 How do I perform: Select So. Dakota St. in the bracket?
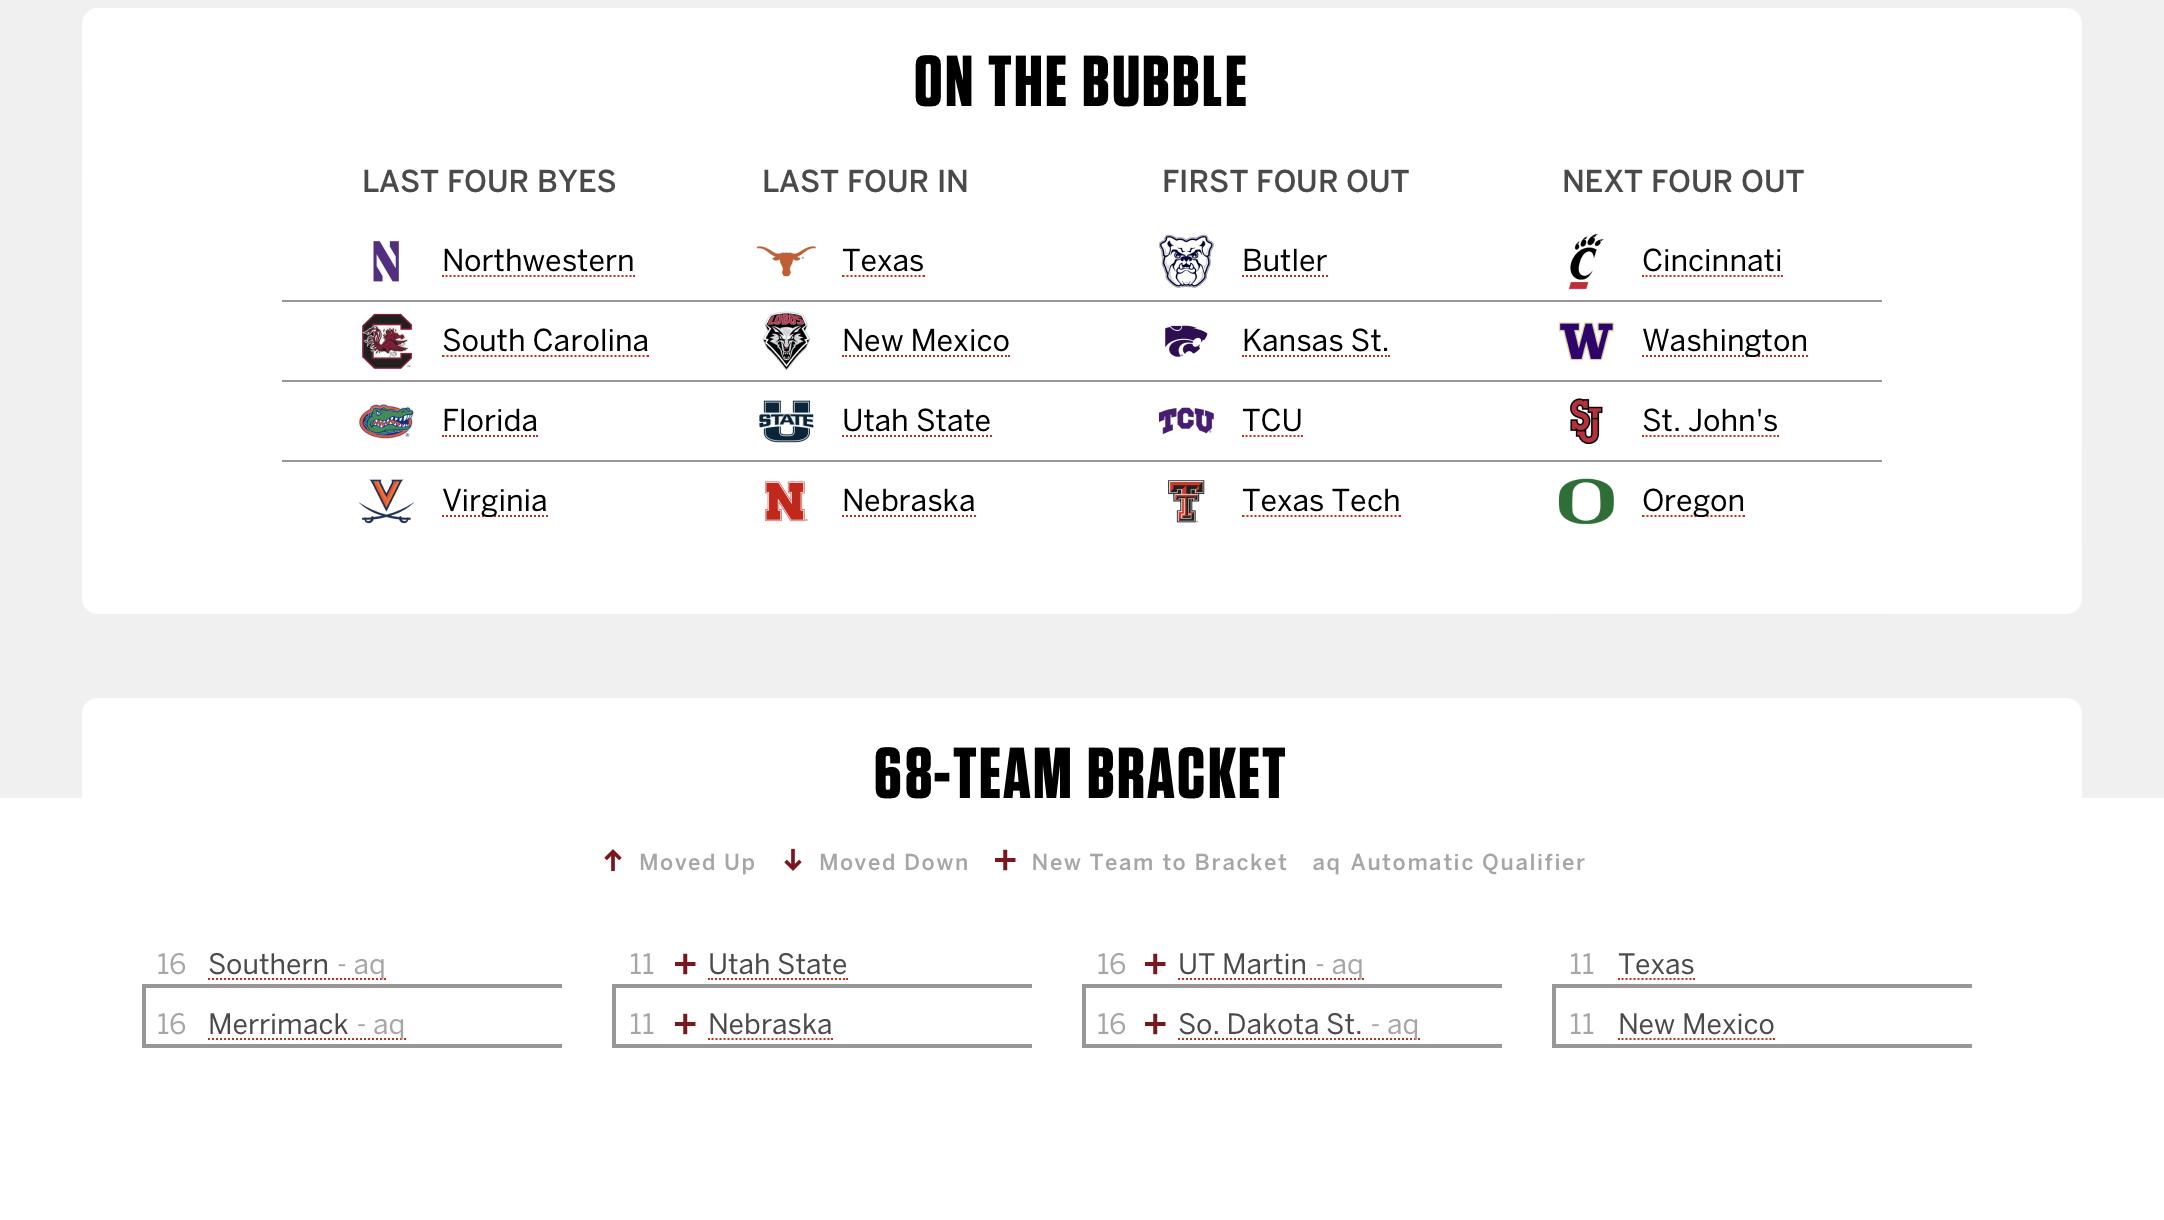[1269, 1024]
